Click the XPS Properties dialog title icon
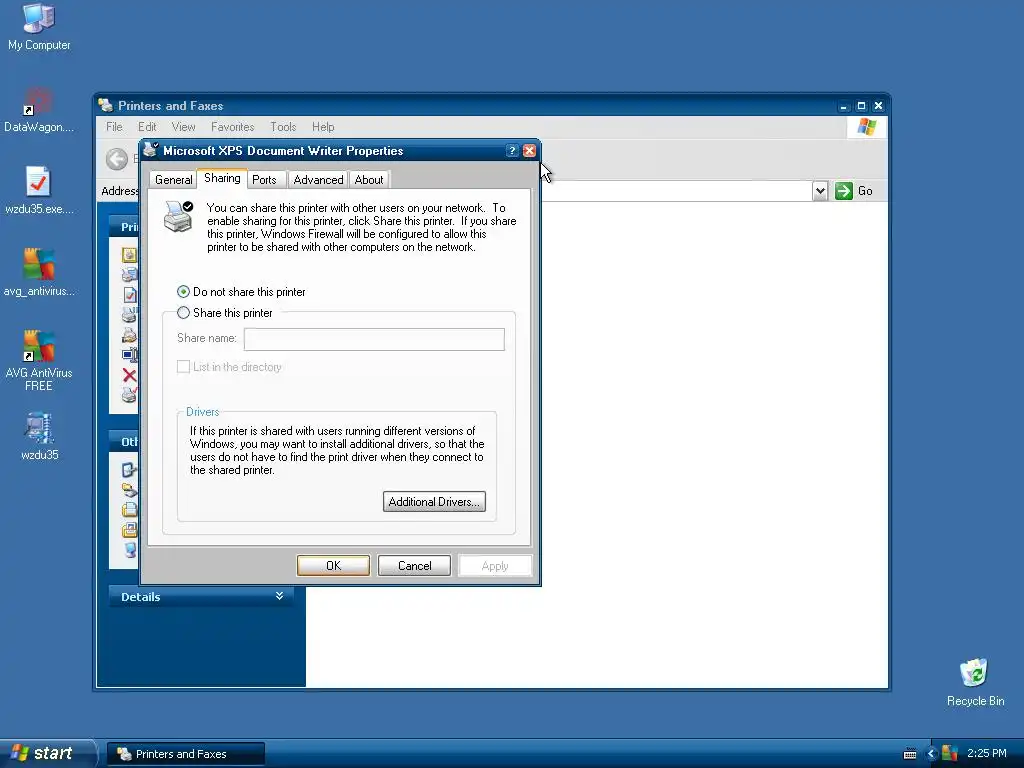 coord(151,150)
